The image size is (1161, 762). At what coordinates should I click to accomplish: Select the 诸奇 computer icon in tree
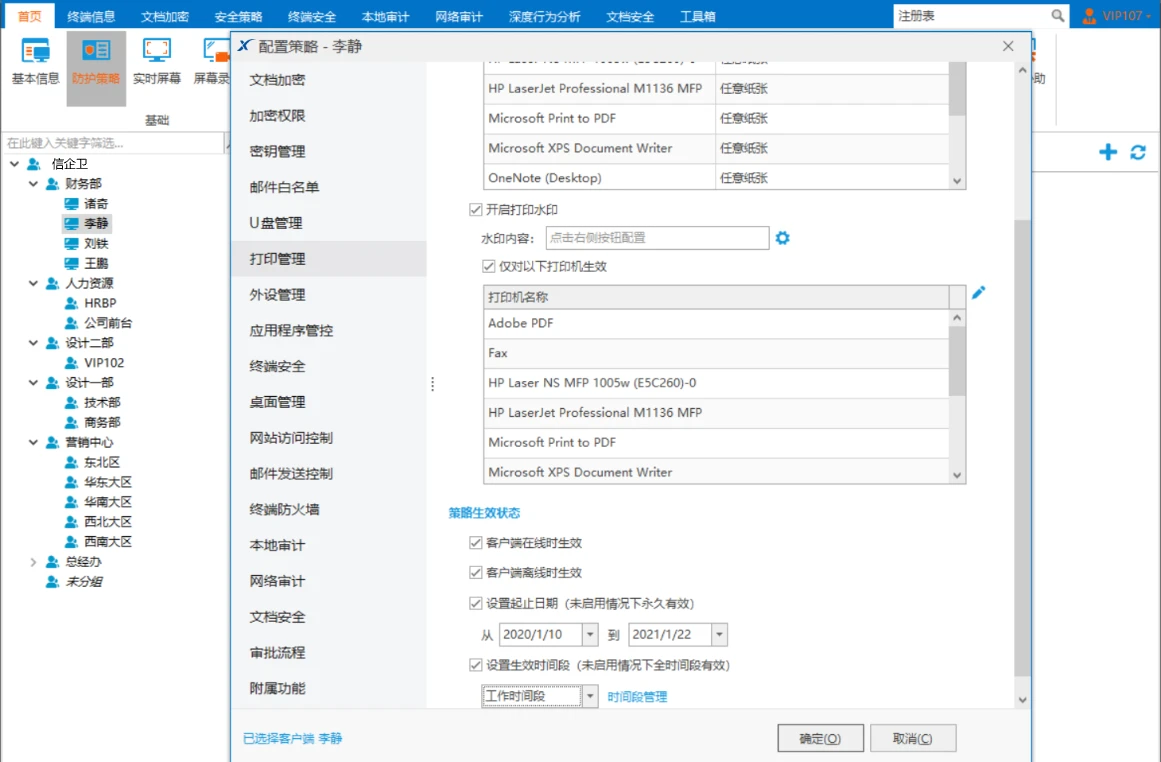point(71,204)
